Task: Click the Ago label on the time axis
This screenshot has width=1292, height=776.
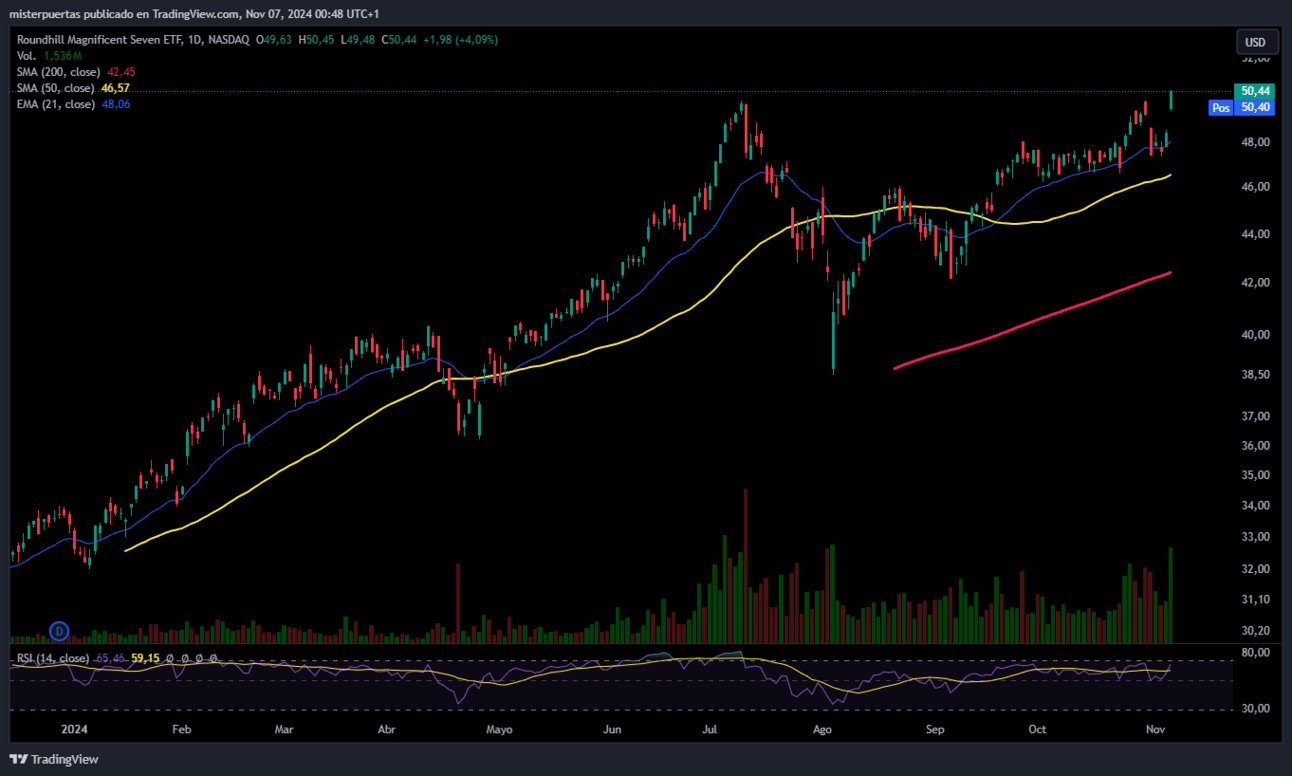Action: (x=823, y=729)
